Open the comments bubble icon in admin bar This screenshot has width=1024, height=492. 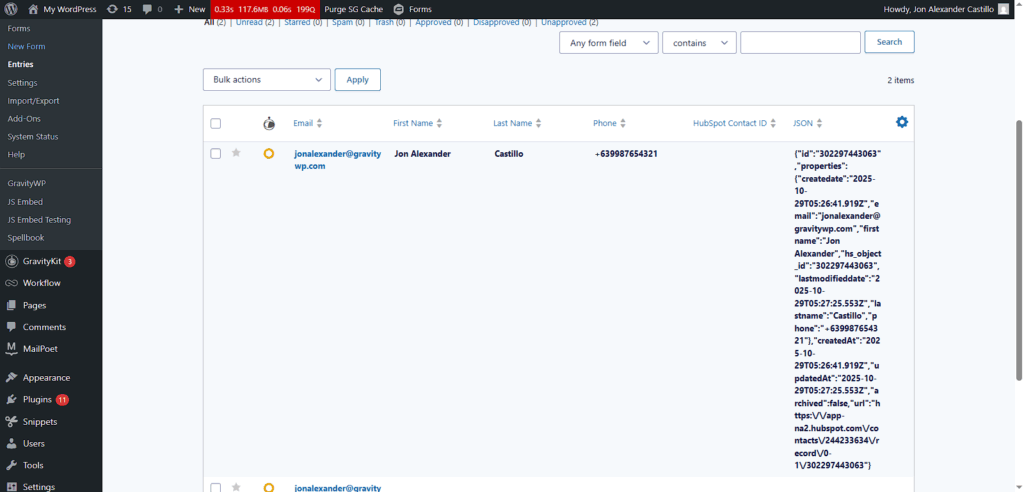[147, 9]
